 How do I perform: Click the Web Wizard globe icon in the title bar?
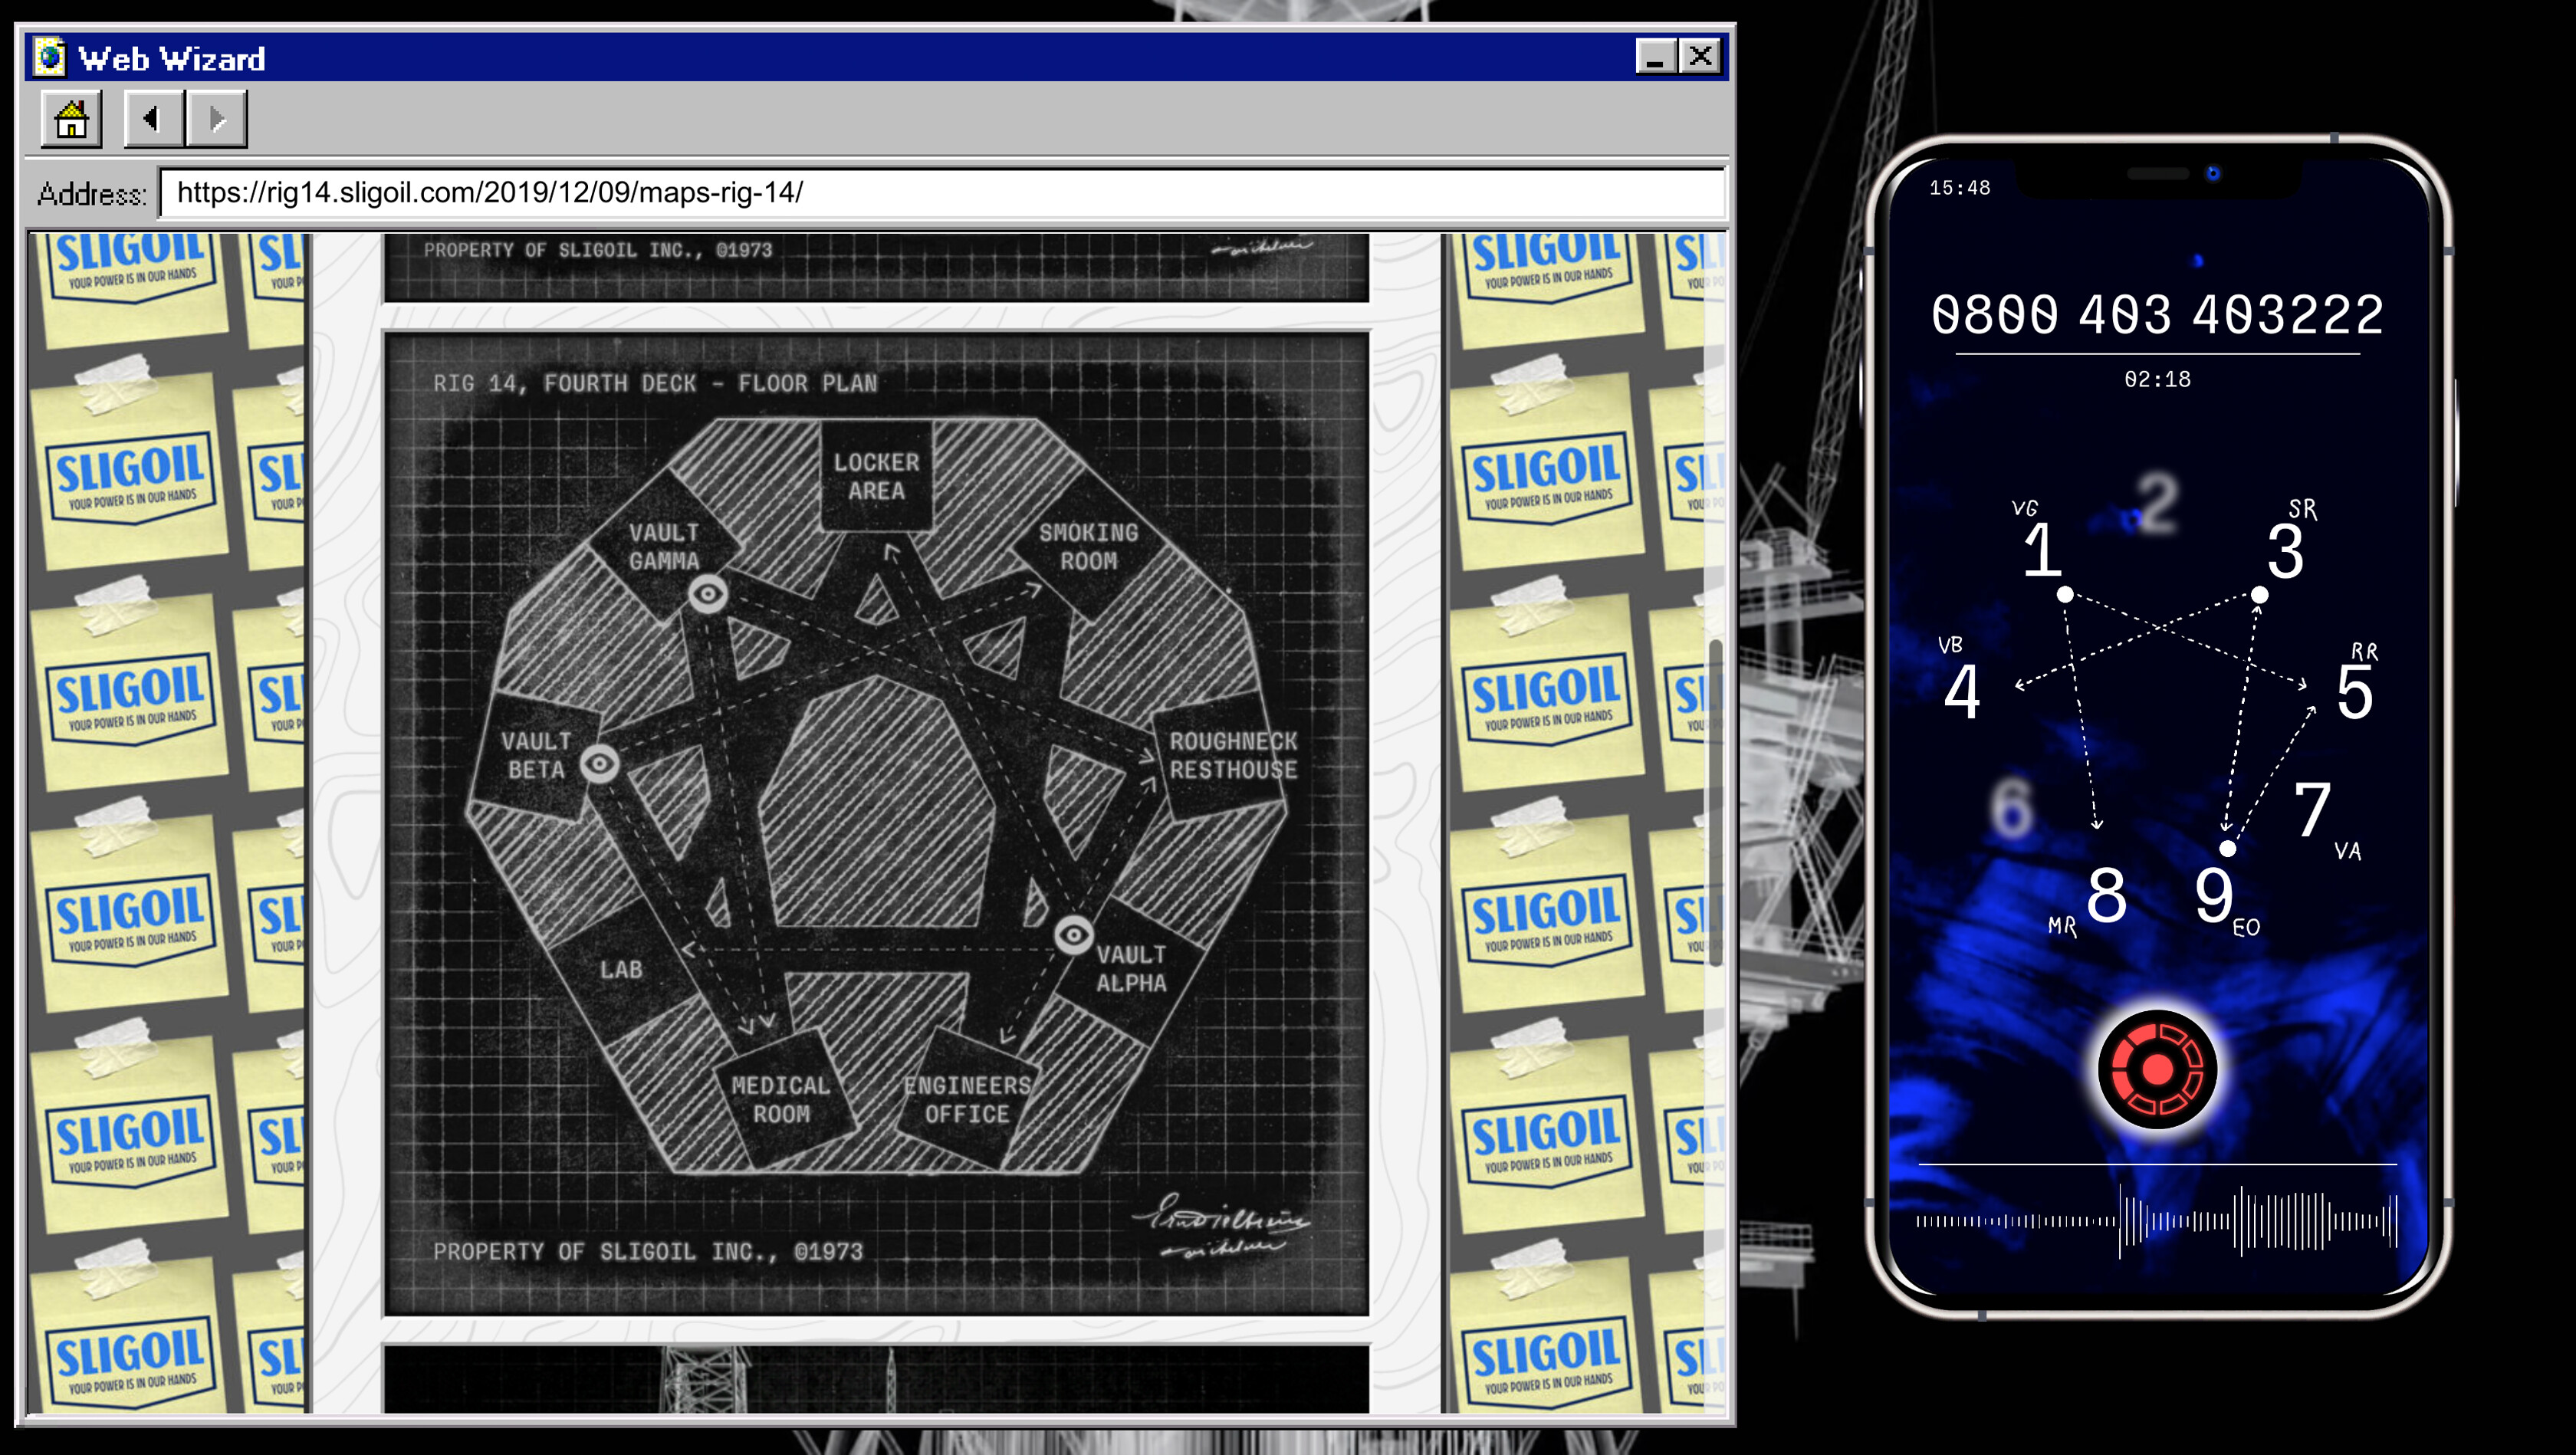49,57
